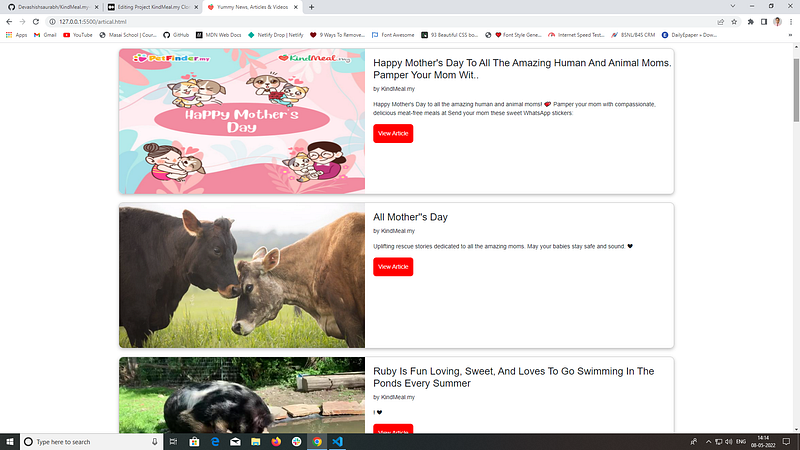Viewport: 800px width, 450px height.
Task: Close the Devashishsaurabh/KindMeal GitHub tab
Action: click(96, 7)
